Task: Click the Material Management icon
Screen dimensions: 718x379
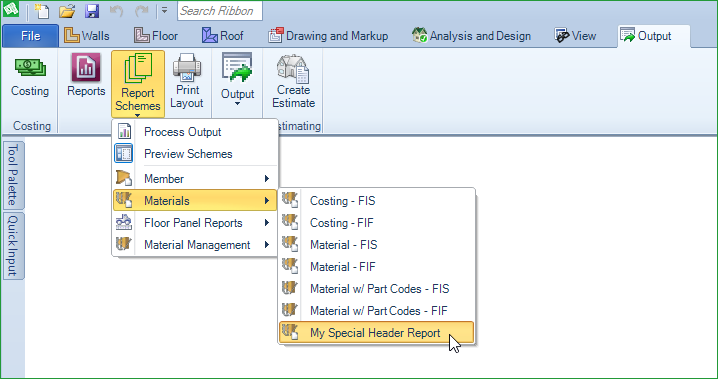Action: coord(124,244)
